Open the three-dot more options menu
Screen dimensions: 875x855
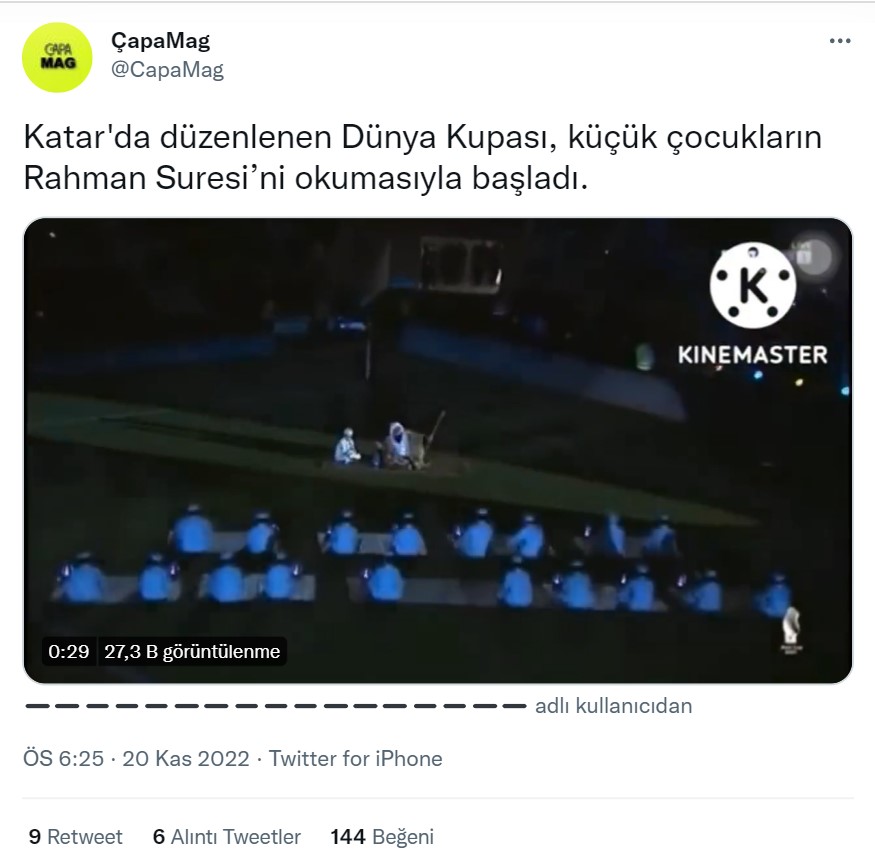[x=840, y=41]
